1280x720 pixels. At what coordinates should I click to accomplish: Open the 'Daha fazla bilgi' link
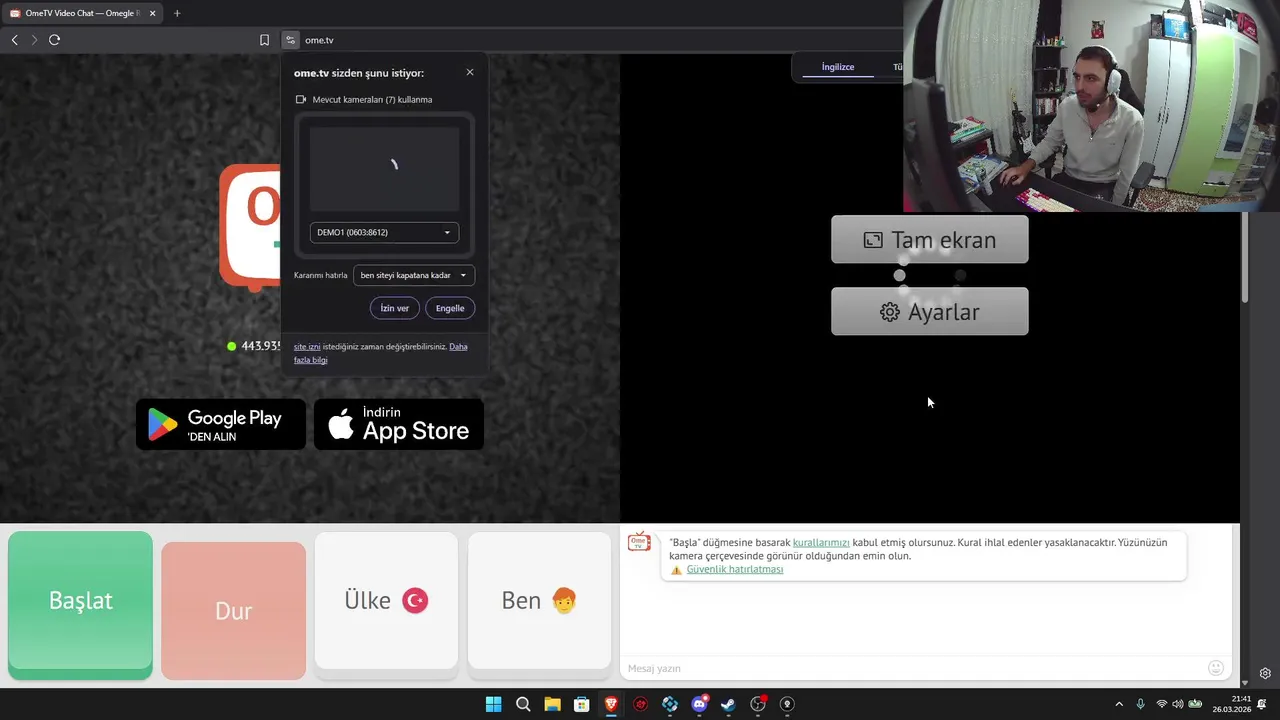pyautogui.click(x=380, y=353)
